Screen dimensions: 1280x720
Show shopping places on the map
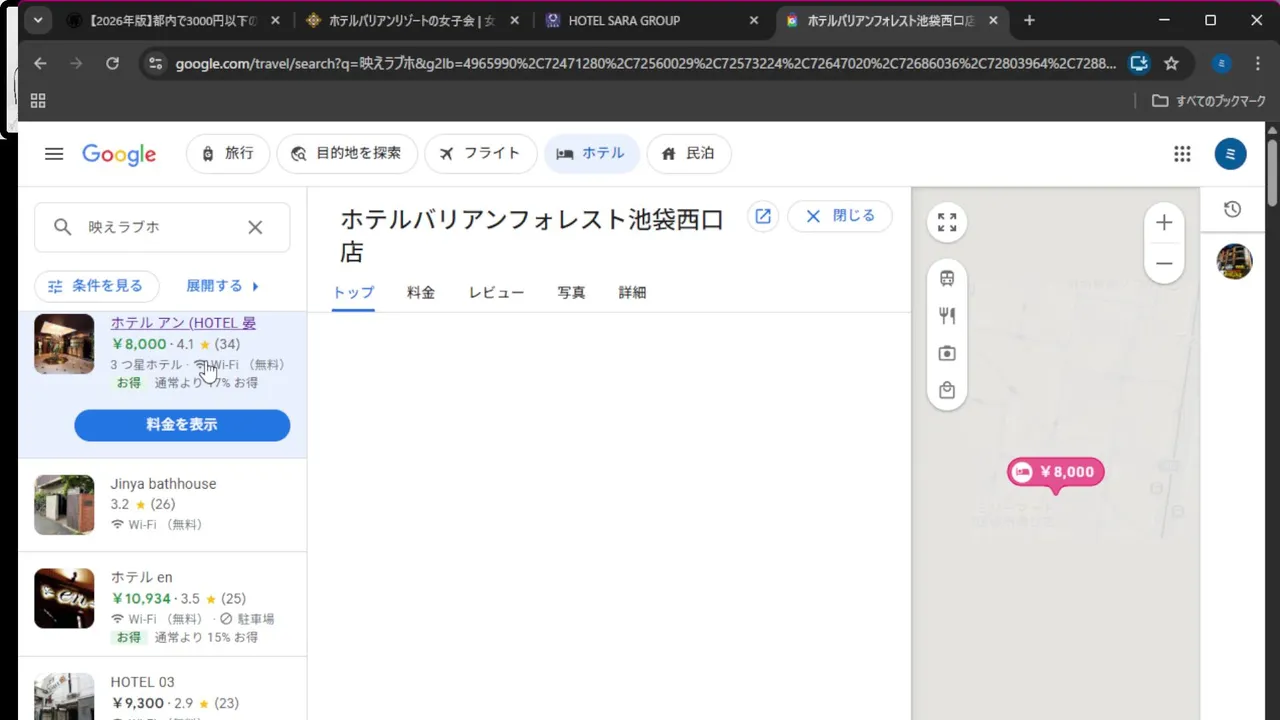click(x=947, y=390)
